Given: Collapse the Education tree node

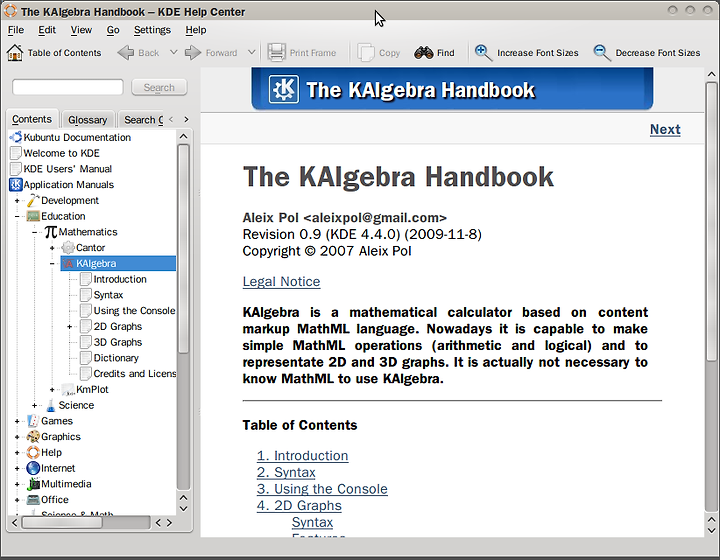Looking at the screenshot, I should pos(17,216).
